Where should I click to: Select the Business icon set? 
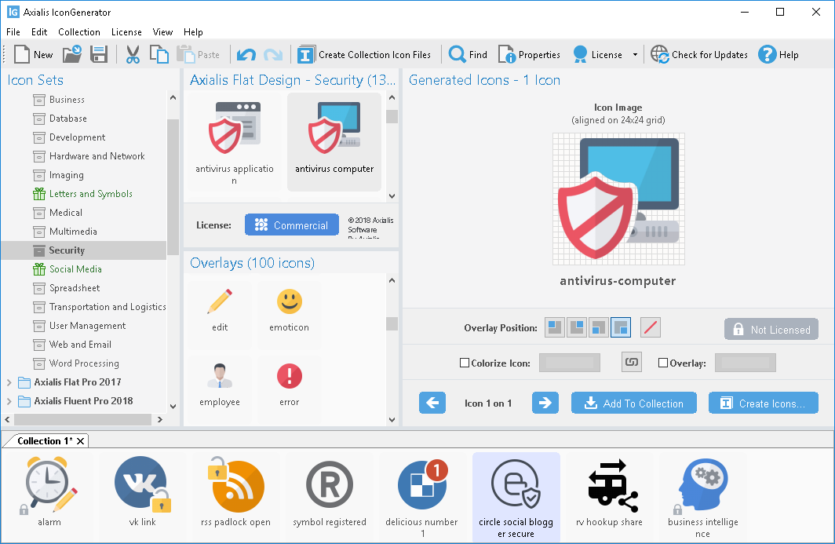[67, 100]
